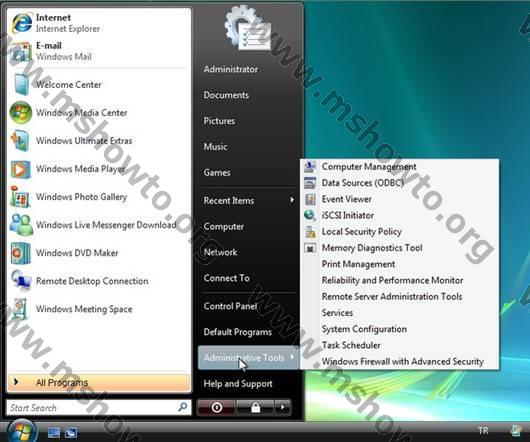Open Windows Media Center icon
530x442 pixels.
coord(21,113)
